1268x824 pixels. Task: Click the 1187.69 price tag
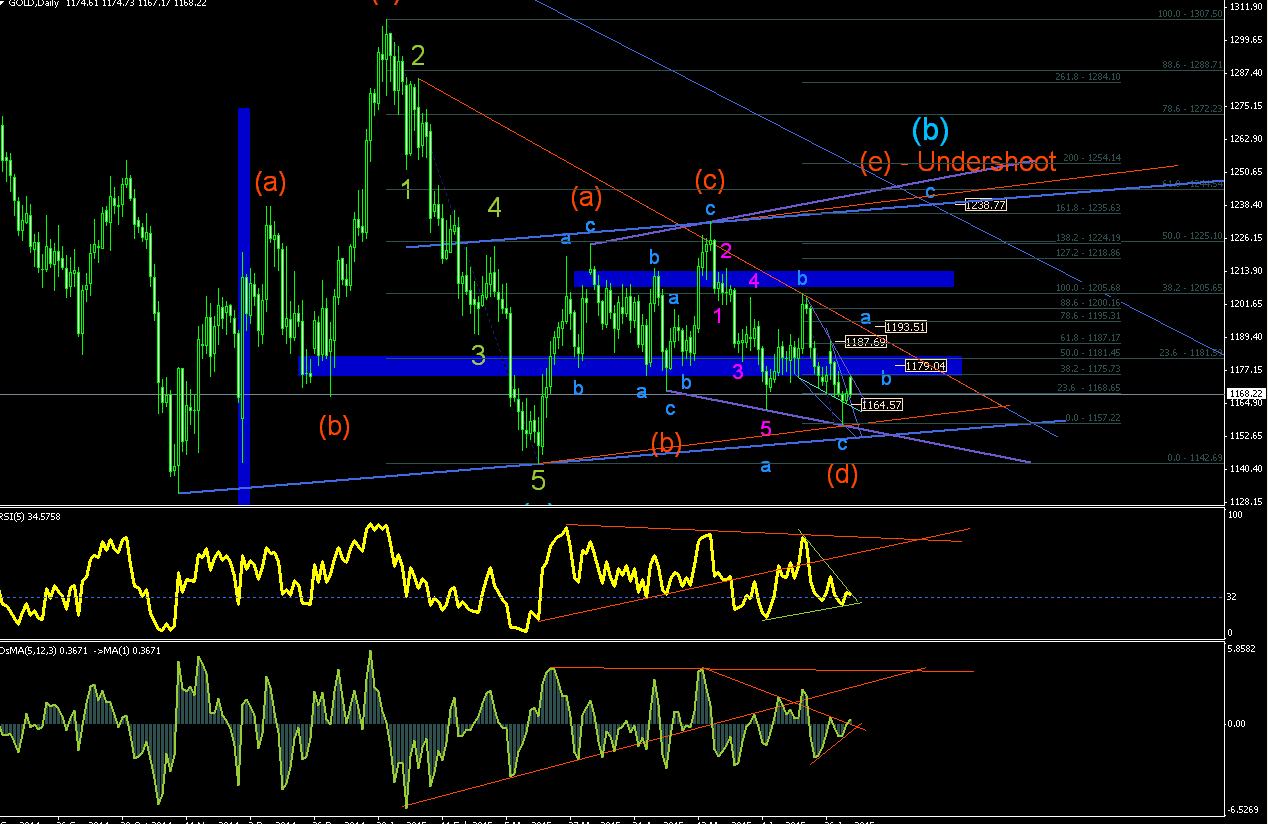point(866,341)
